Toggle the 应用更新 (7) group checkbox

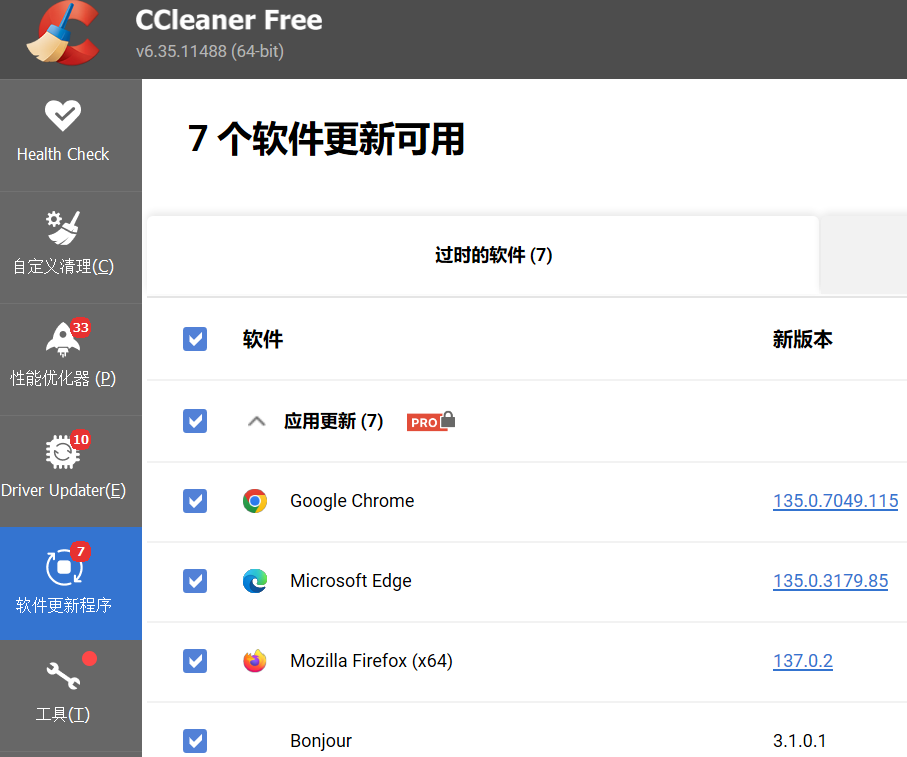click(x=195, y=421)
